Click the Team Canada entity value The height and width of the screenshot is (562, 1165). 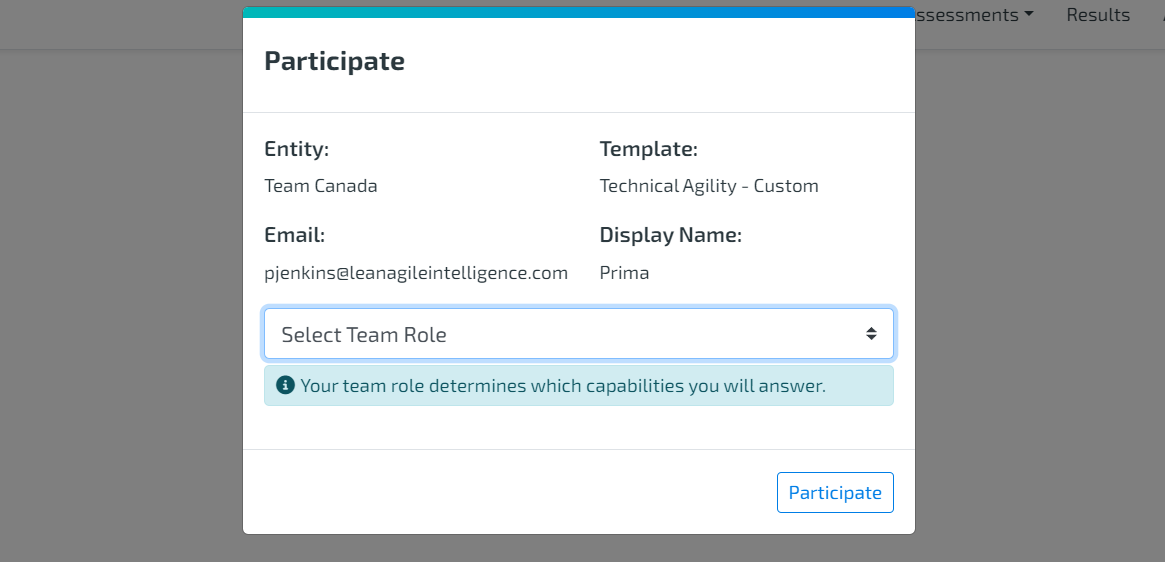click(321, 186)
